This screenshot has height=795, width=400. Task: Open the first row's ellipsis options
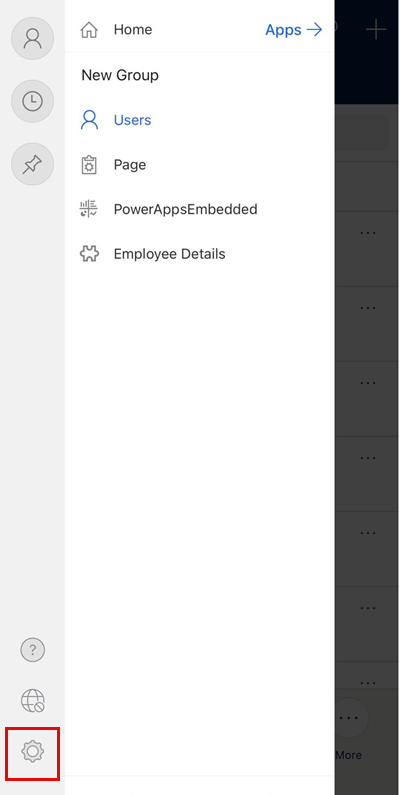tap(368, 233)
